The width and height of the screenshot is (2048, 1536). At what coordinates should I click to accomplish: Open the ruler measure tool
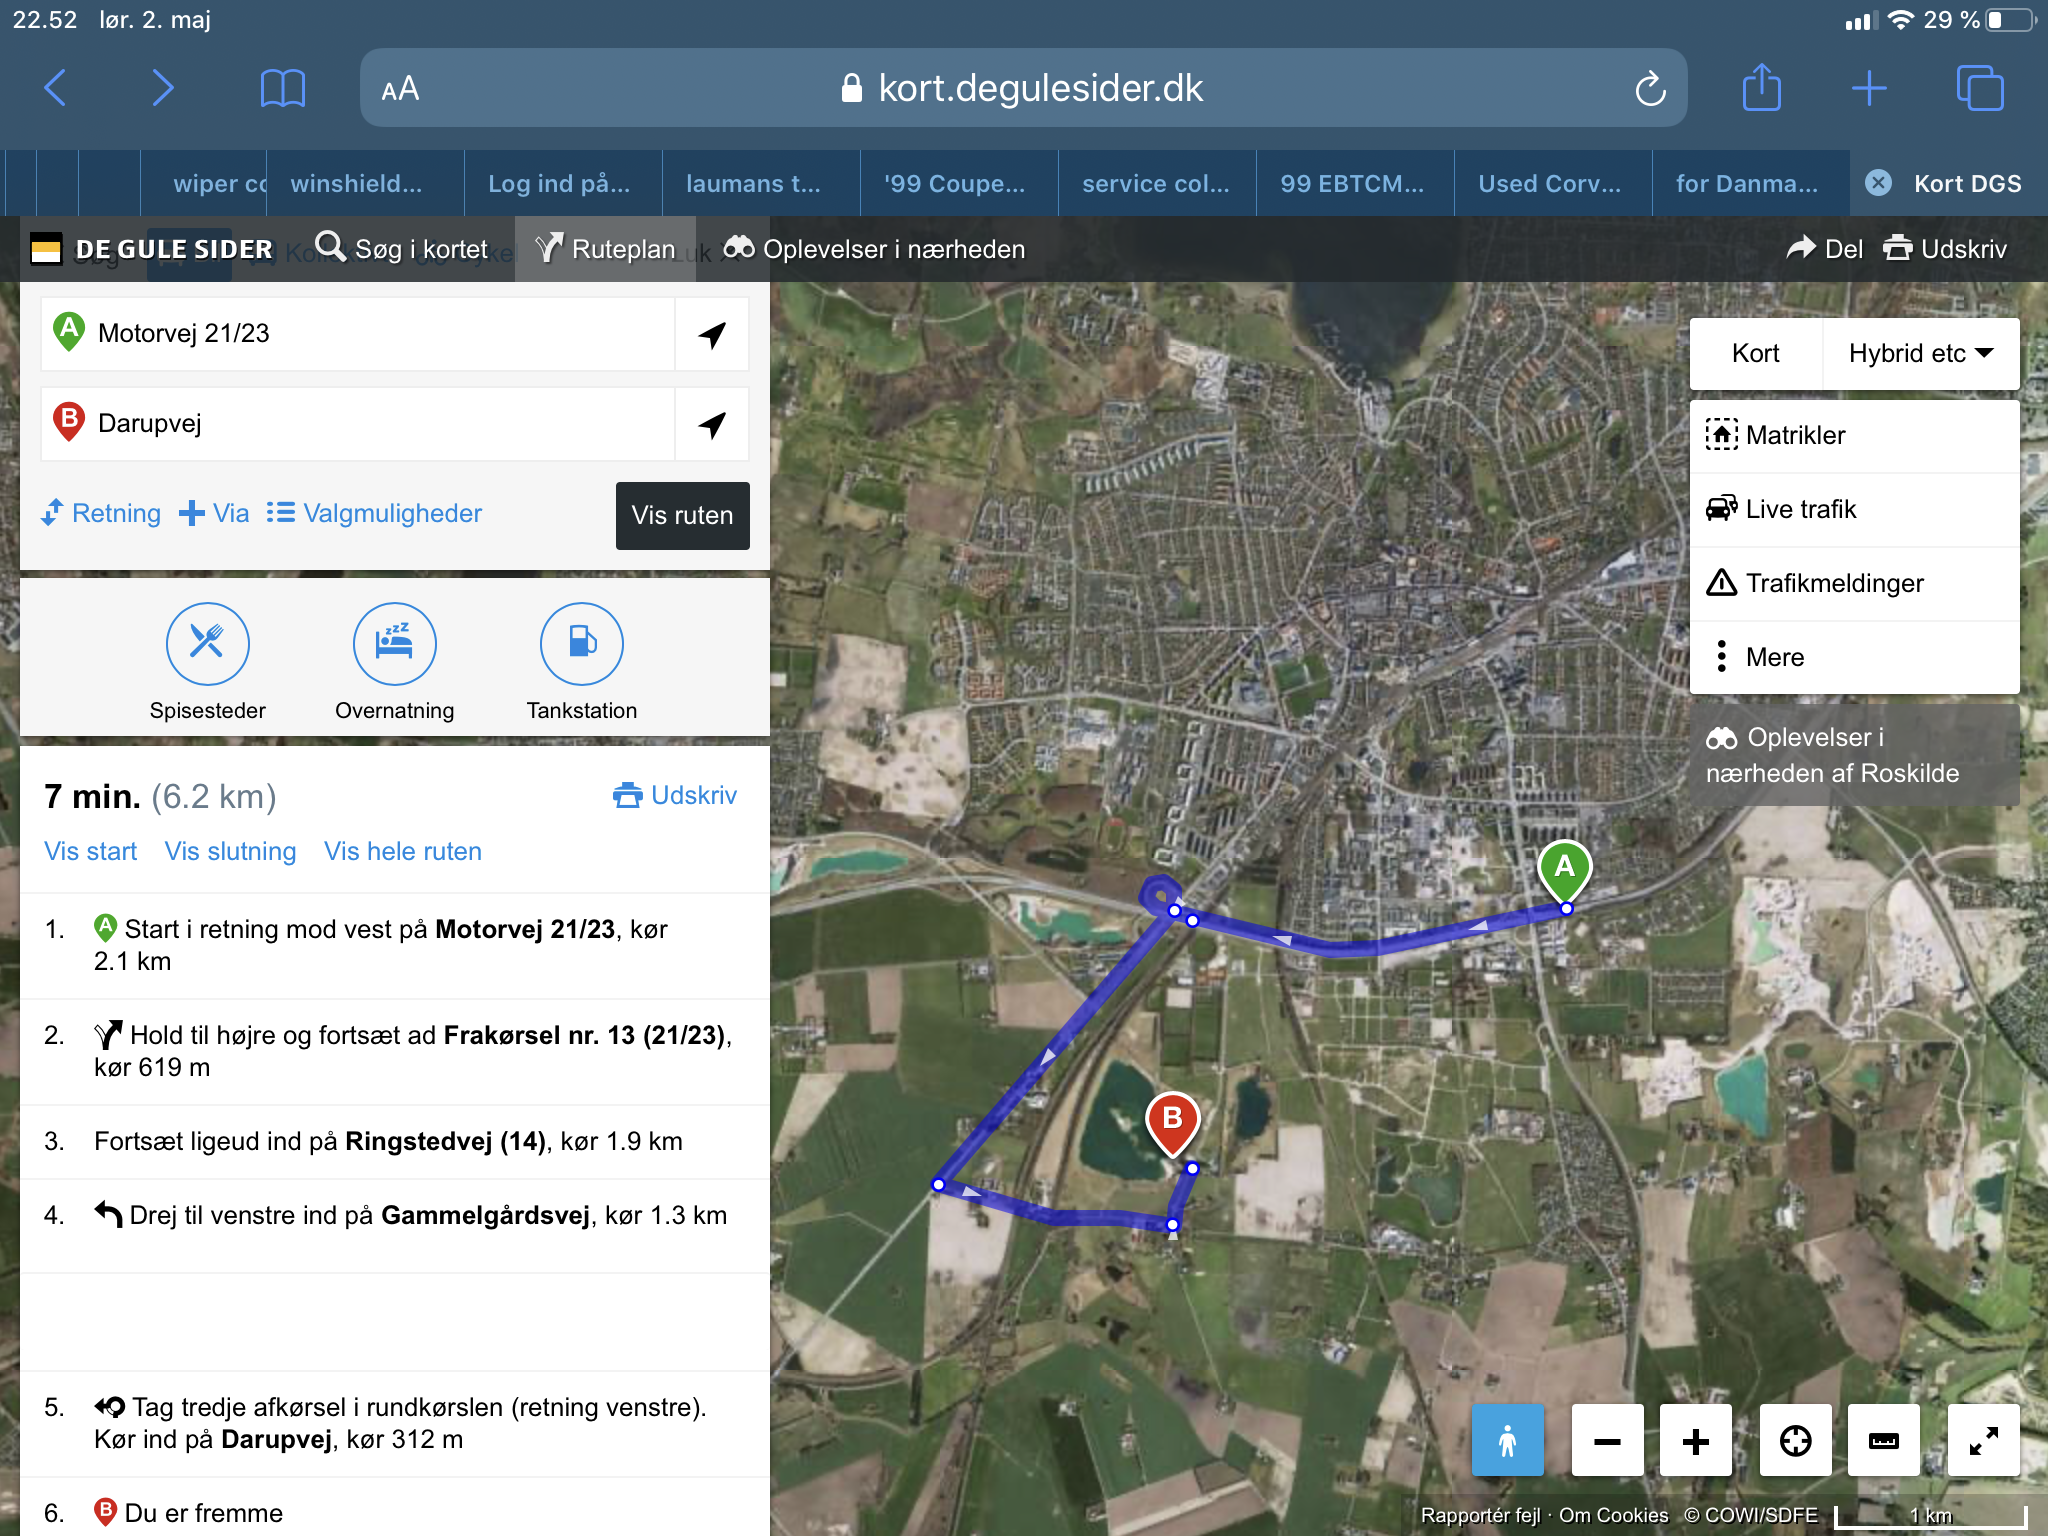[x=1883, y=1440]
